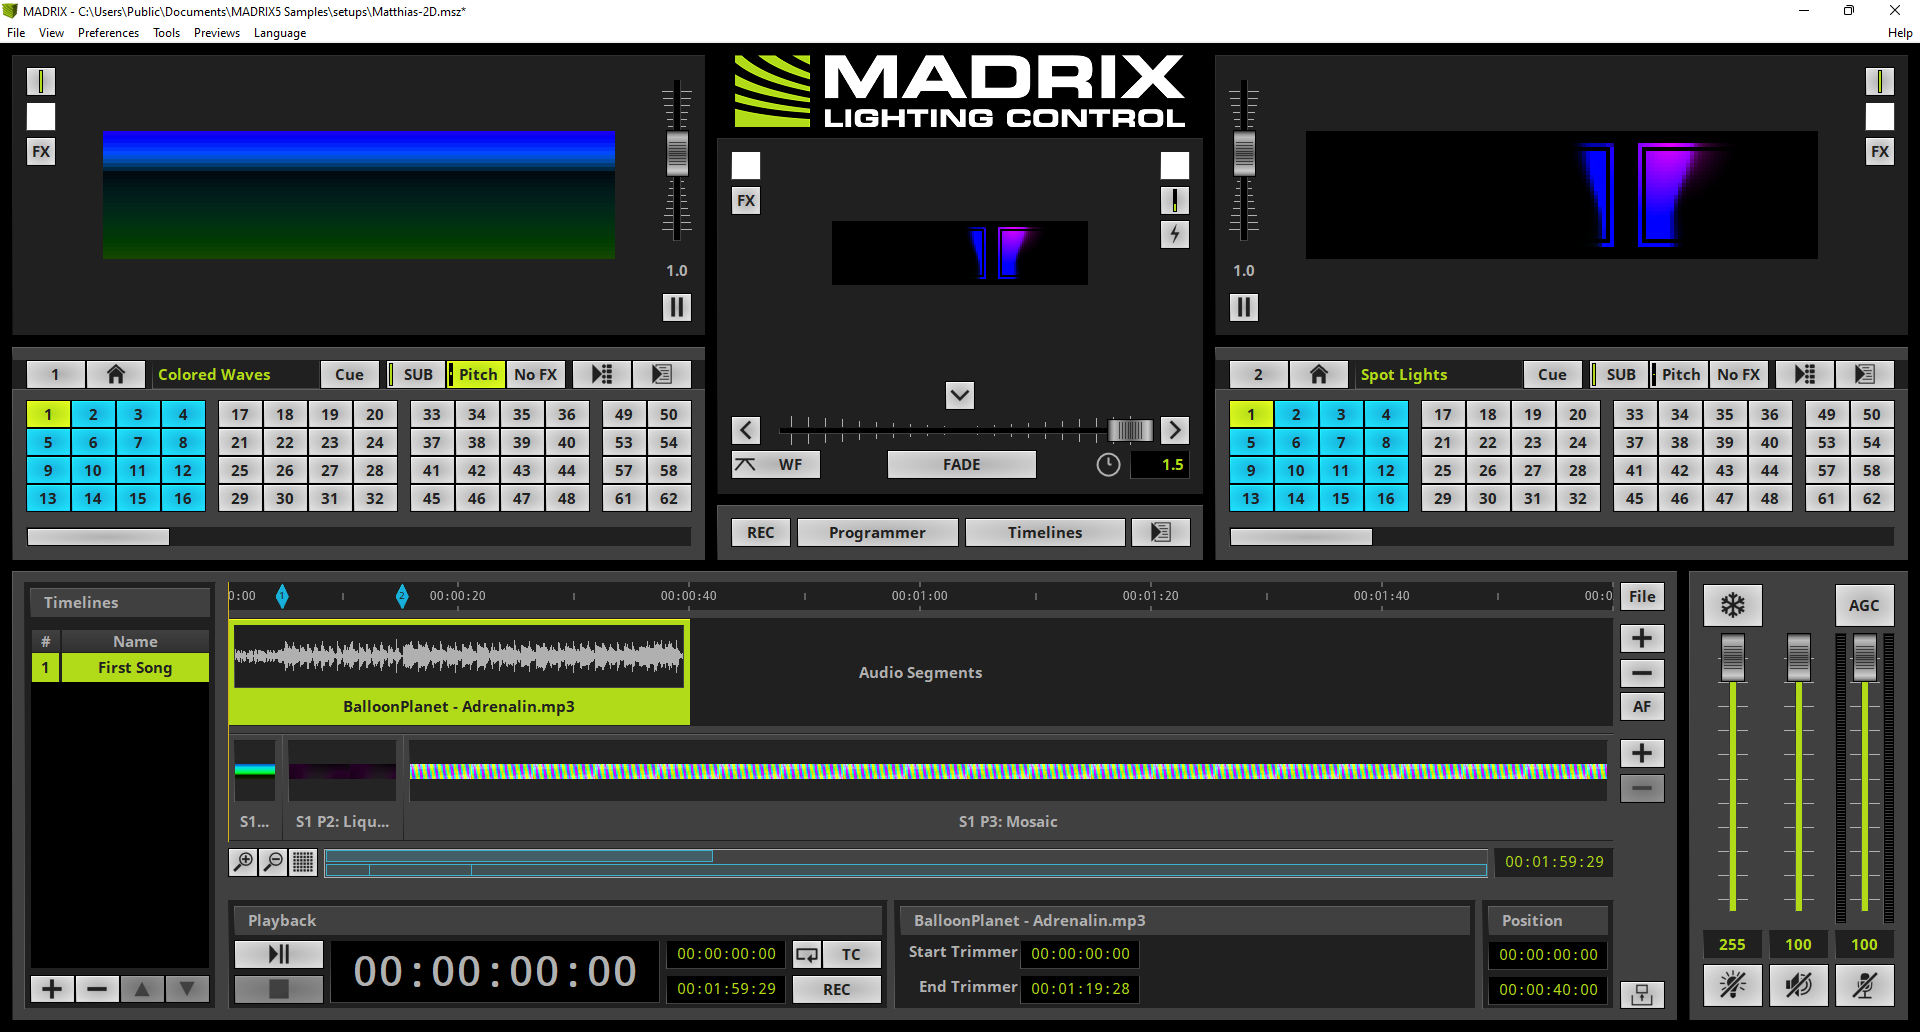Delete the selected timeline with minus
This screenshot has width=1920, height=1032.
(97, 990)
